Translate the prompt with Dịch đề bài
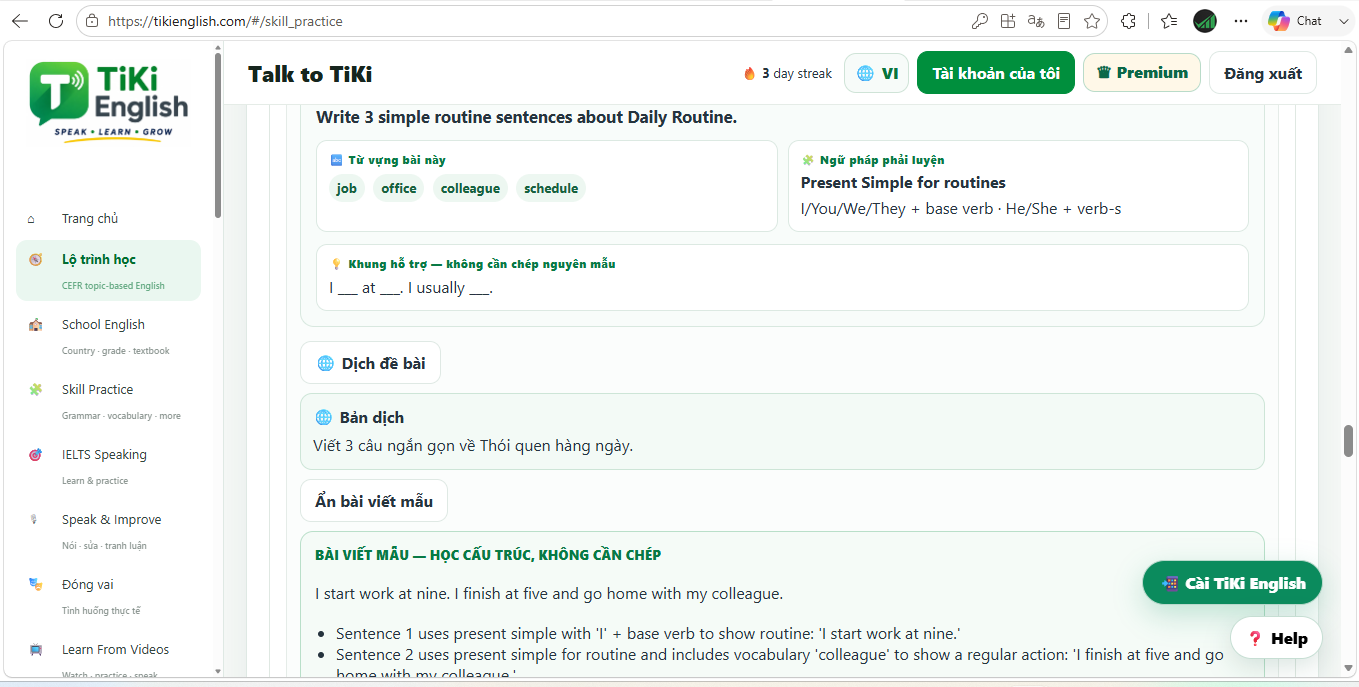This screenshot has height=687, width=1359. point(370,364)
